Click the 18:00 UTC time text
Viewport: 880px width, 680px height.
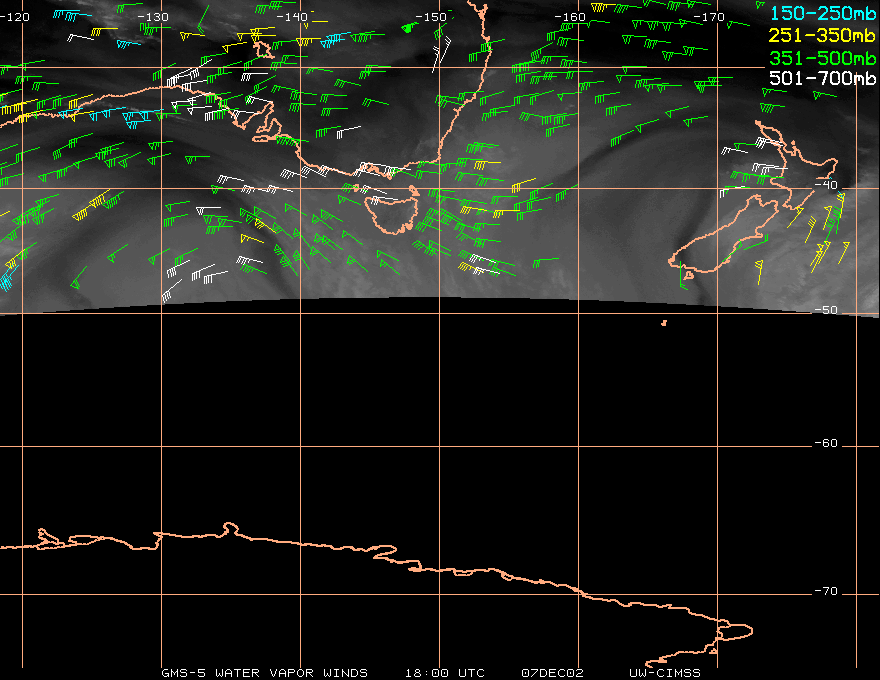pyautogui.click(x=444, y=673)
